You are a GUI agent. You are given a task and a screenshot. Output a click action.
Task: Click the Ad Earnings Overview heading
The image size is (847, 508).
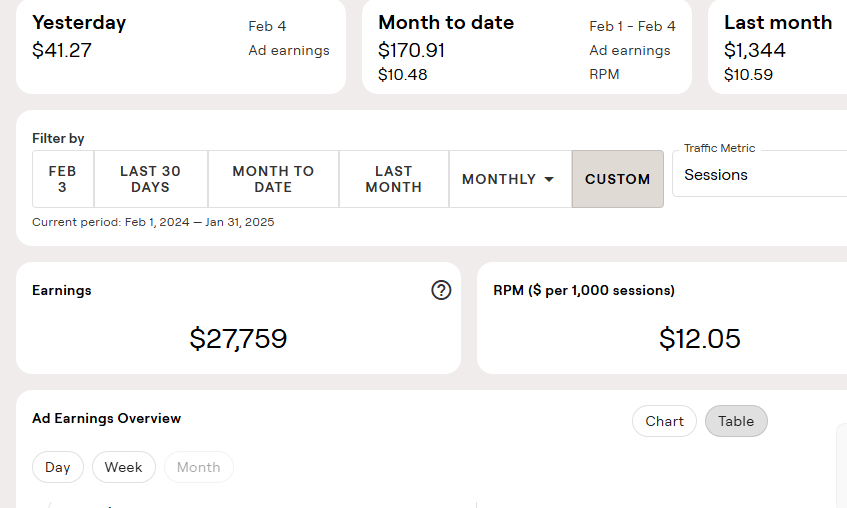coord(106,418)
